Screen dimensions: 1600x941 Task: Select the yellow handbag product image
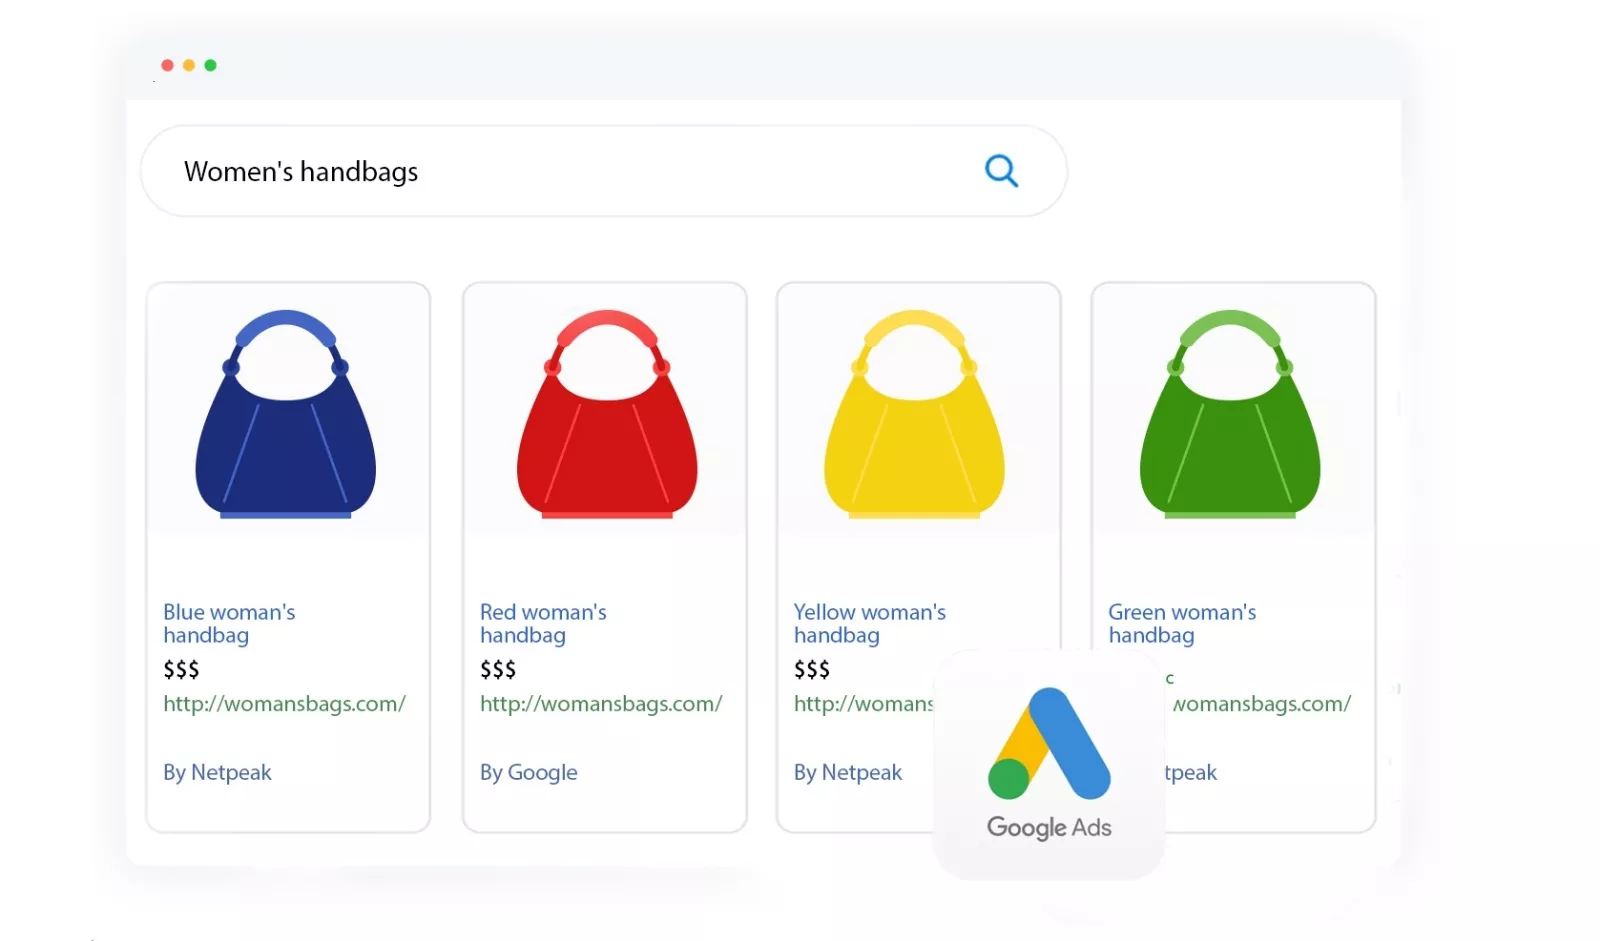(x=914, y=414)
